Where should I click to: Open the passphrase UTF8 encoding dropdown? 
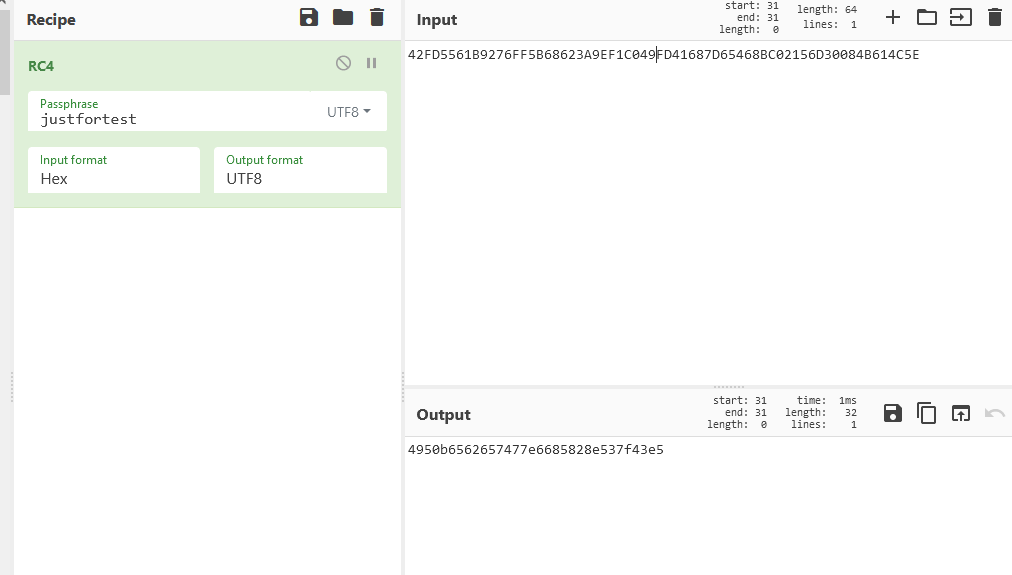(x=349, y=112)
